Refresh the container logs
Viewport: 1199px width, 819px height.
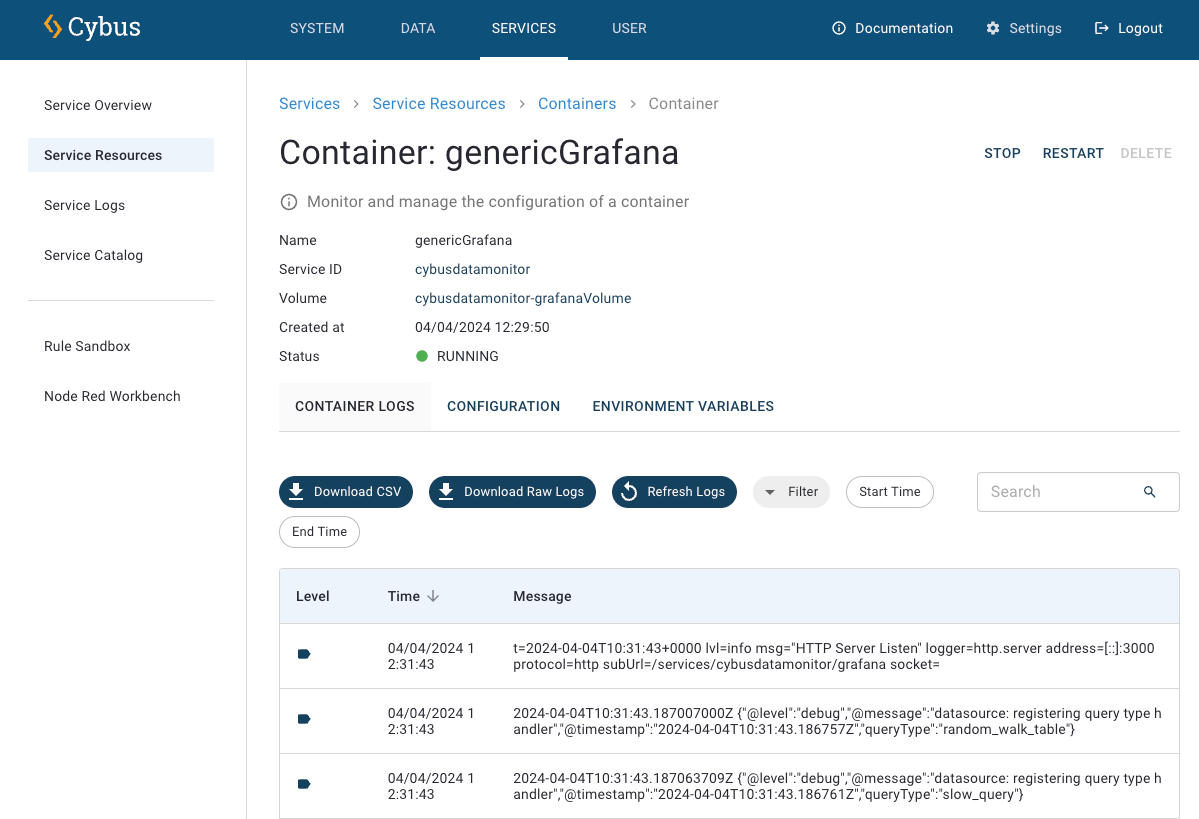tap(674, 492)
